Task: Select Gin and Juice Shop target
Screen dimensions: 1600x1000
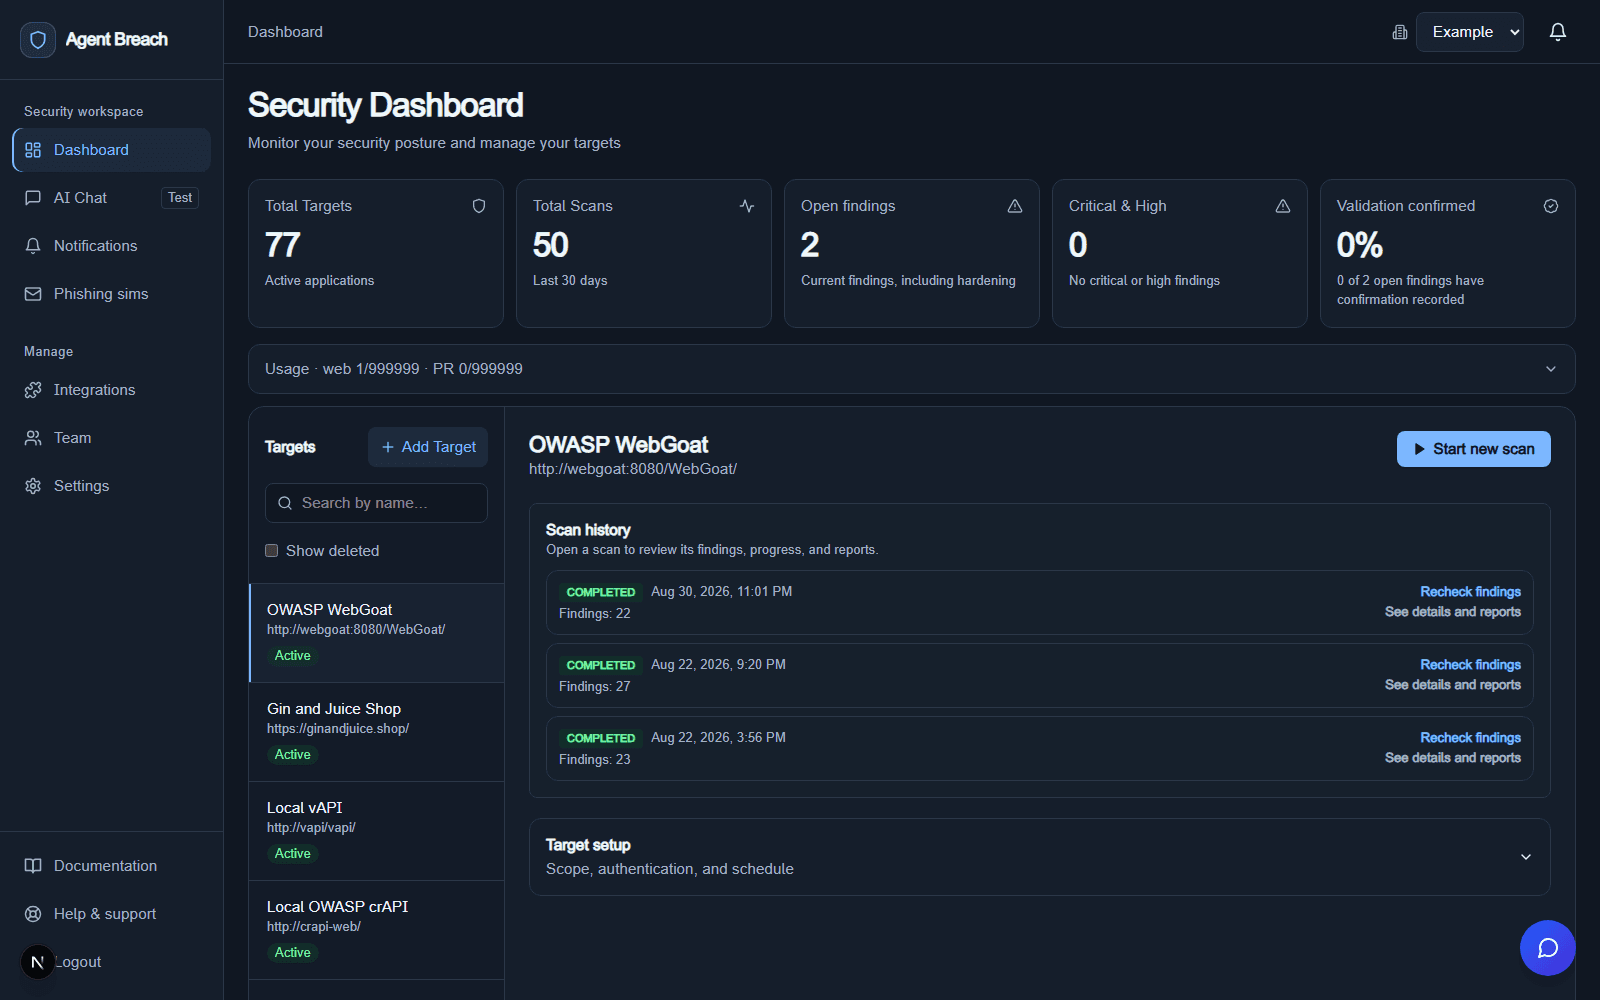Action: [377, 732]
